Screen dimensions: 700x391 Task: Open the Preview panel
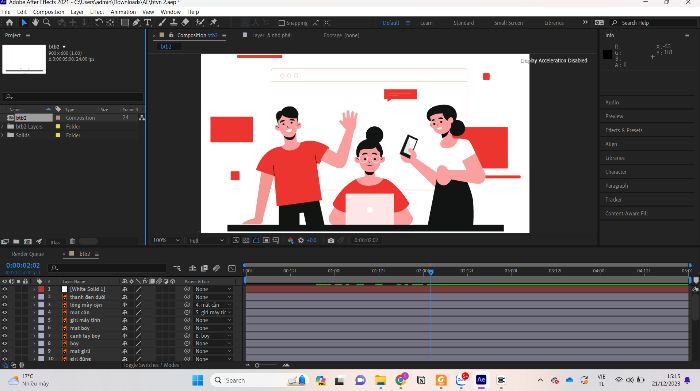coord(614,116)
